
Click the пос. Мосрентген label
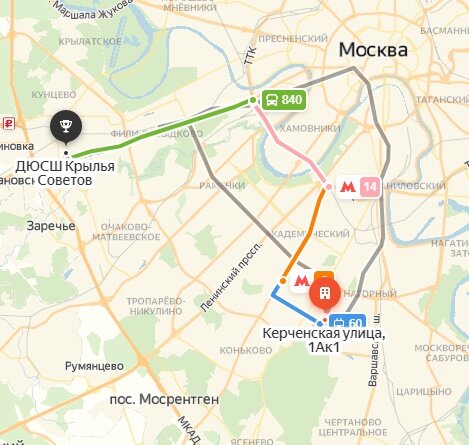click(x=164, y=399)
